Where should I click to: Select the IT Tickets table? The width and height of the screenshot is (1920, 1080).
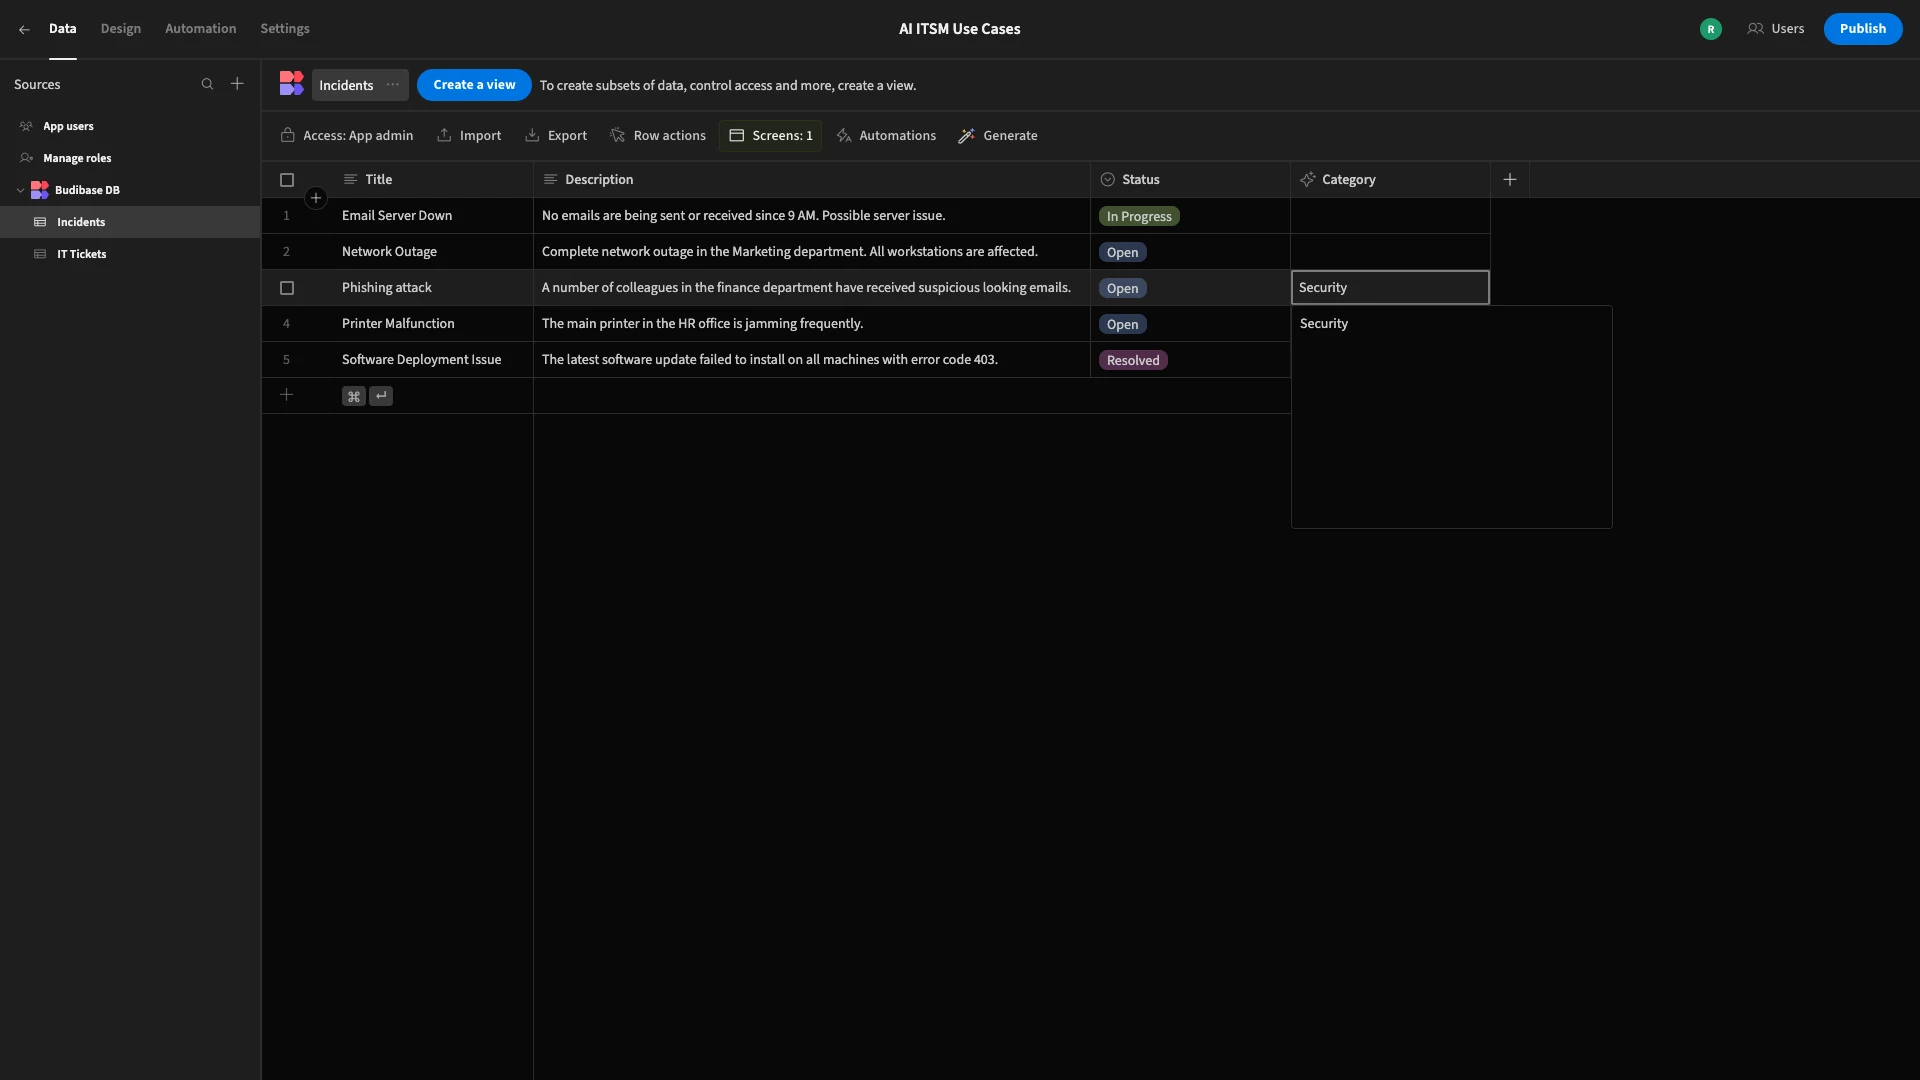tap(130, 254)
